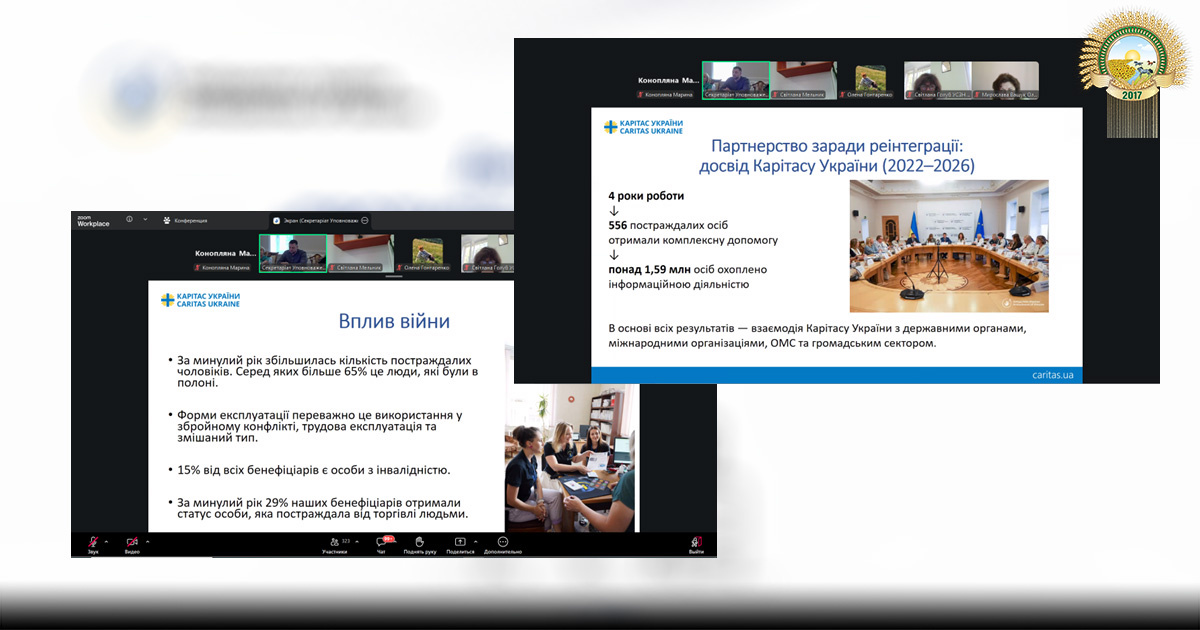Click the Caritas Ukraine logo on left slide
The image size is (1200, 630).
200,299
